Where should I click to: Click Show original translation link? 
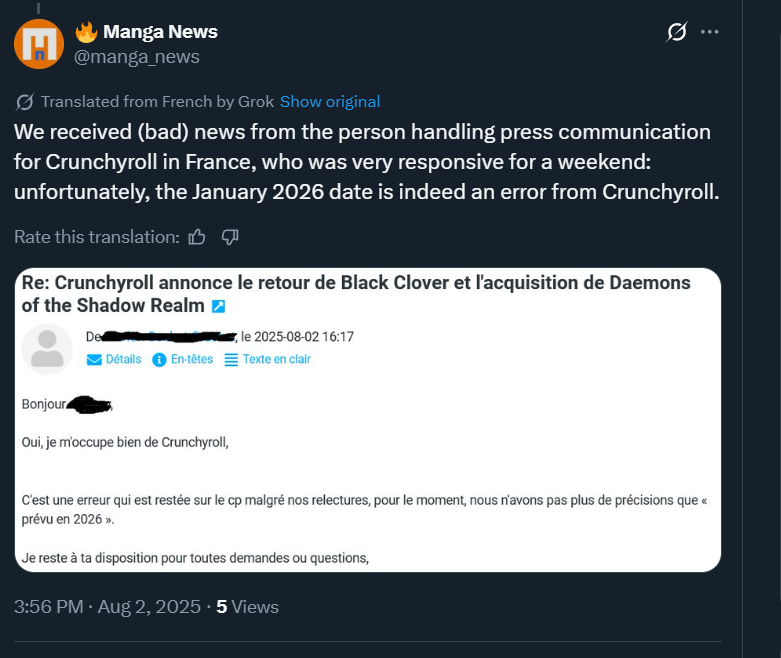(330, 102)
